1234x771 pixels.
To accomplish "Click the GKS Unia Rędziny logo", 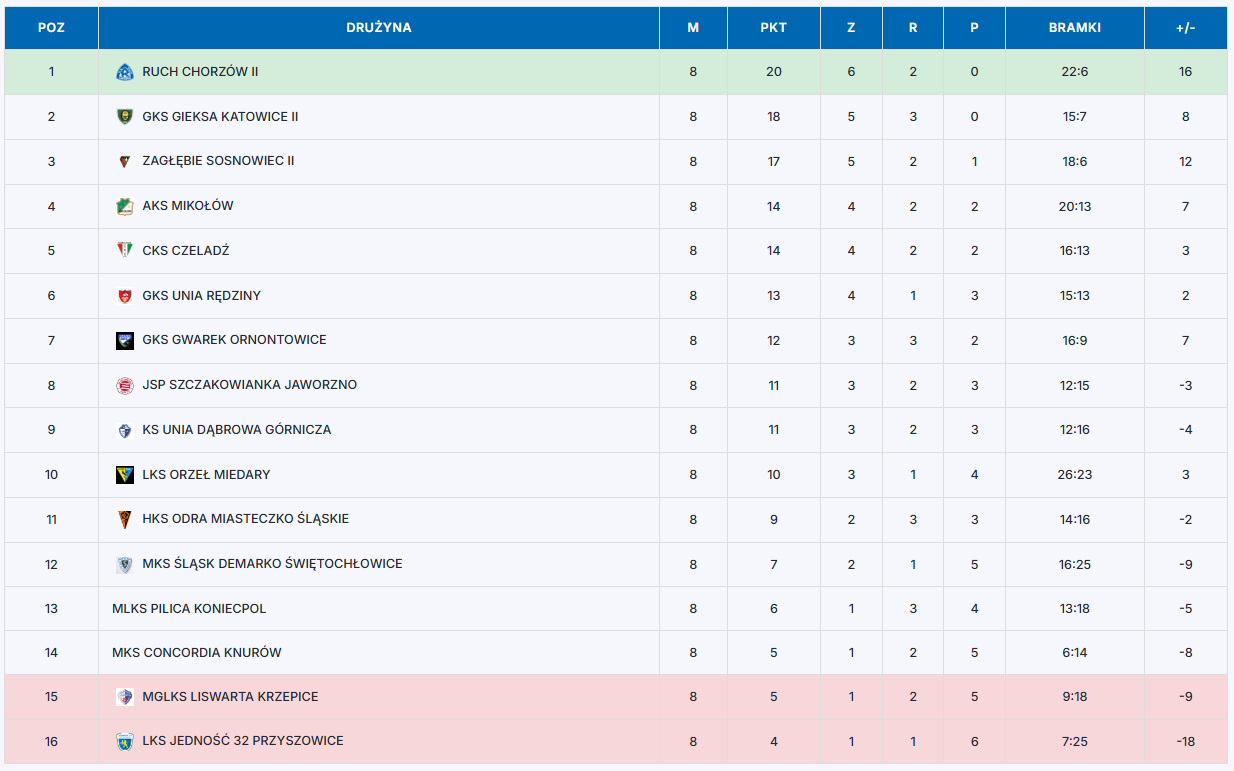I will 124,296.
